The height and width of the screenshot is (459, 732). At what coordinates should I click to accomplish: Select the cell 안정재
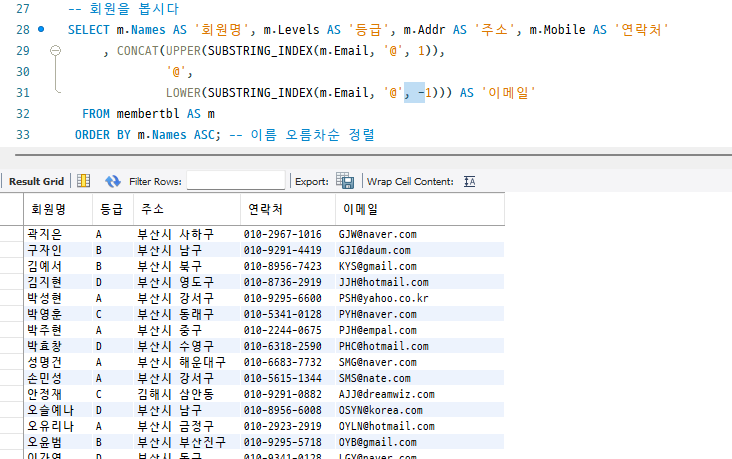[58, 394]
